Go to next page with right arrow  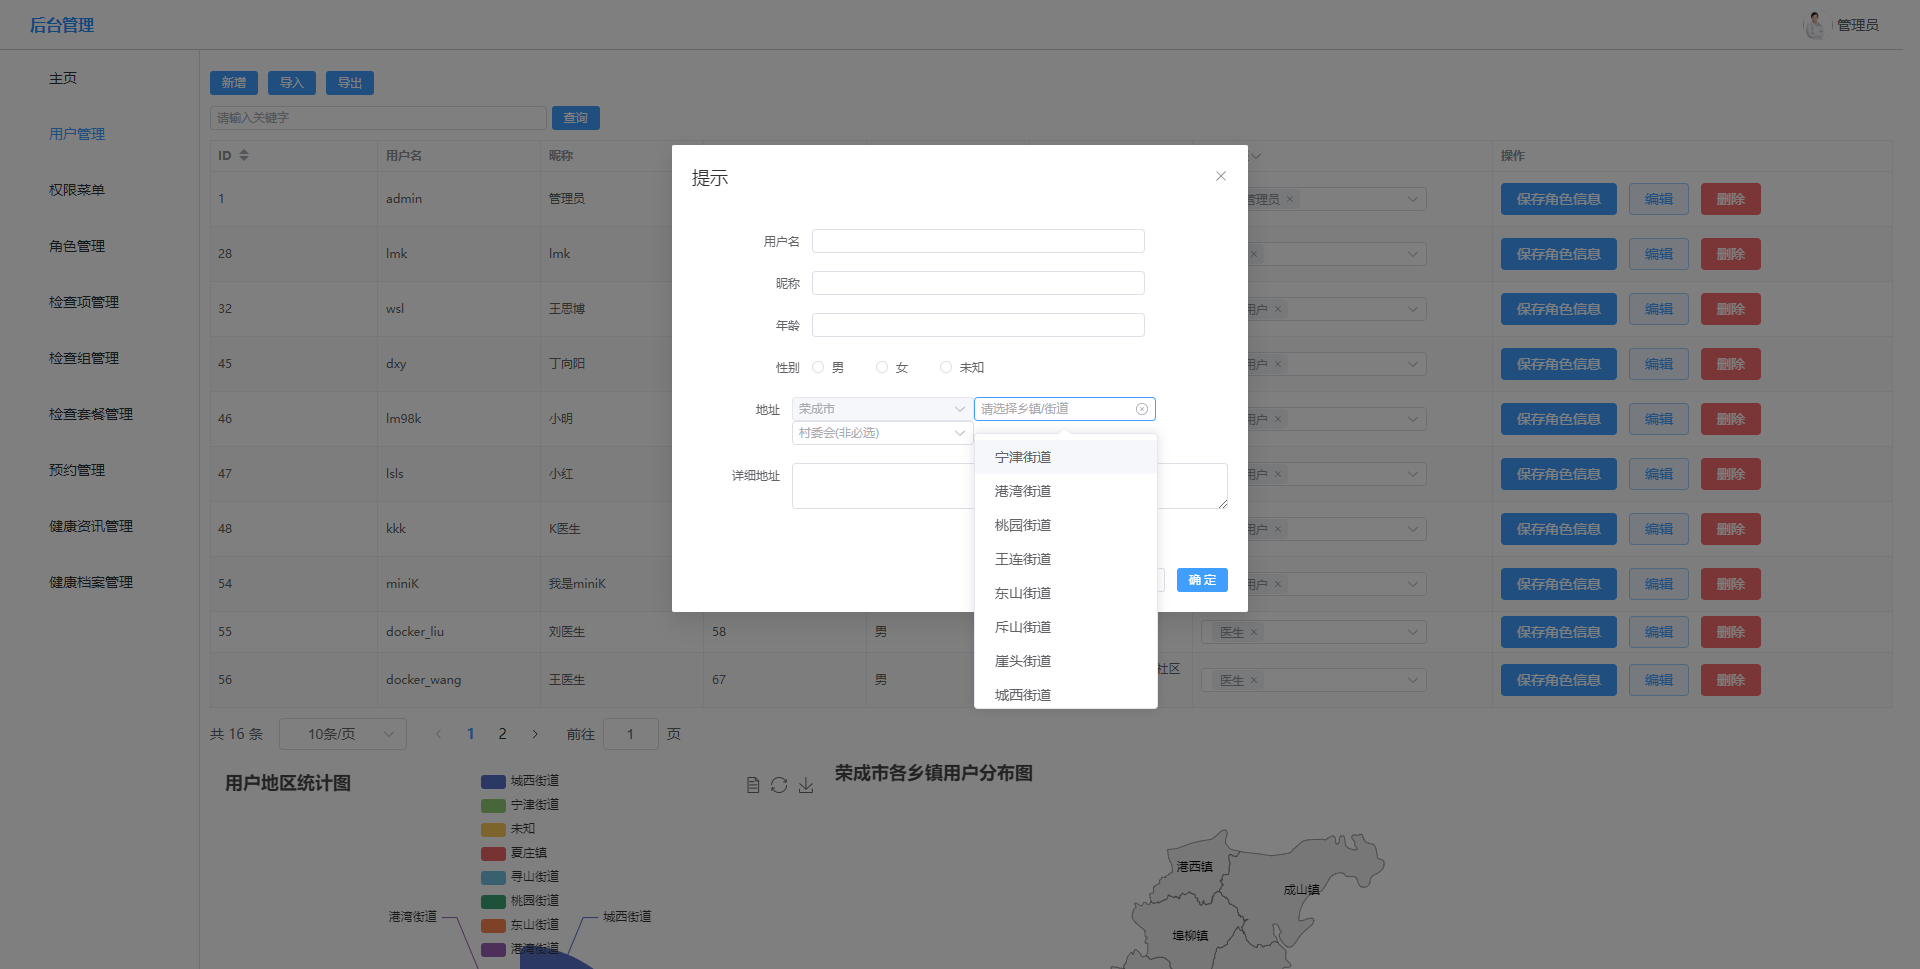tap(535, 734)
